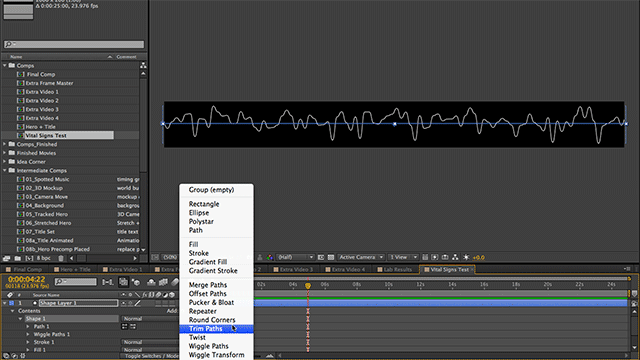Toggle Frame Blending enable icon
Image resolution: width=640 pixels, height=360 pixels.
(163, 282)
